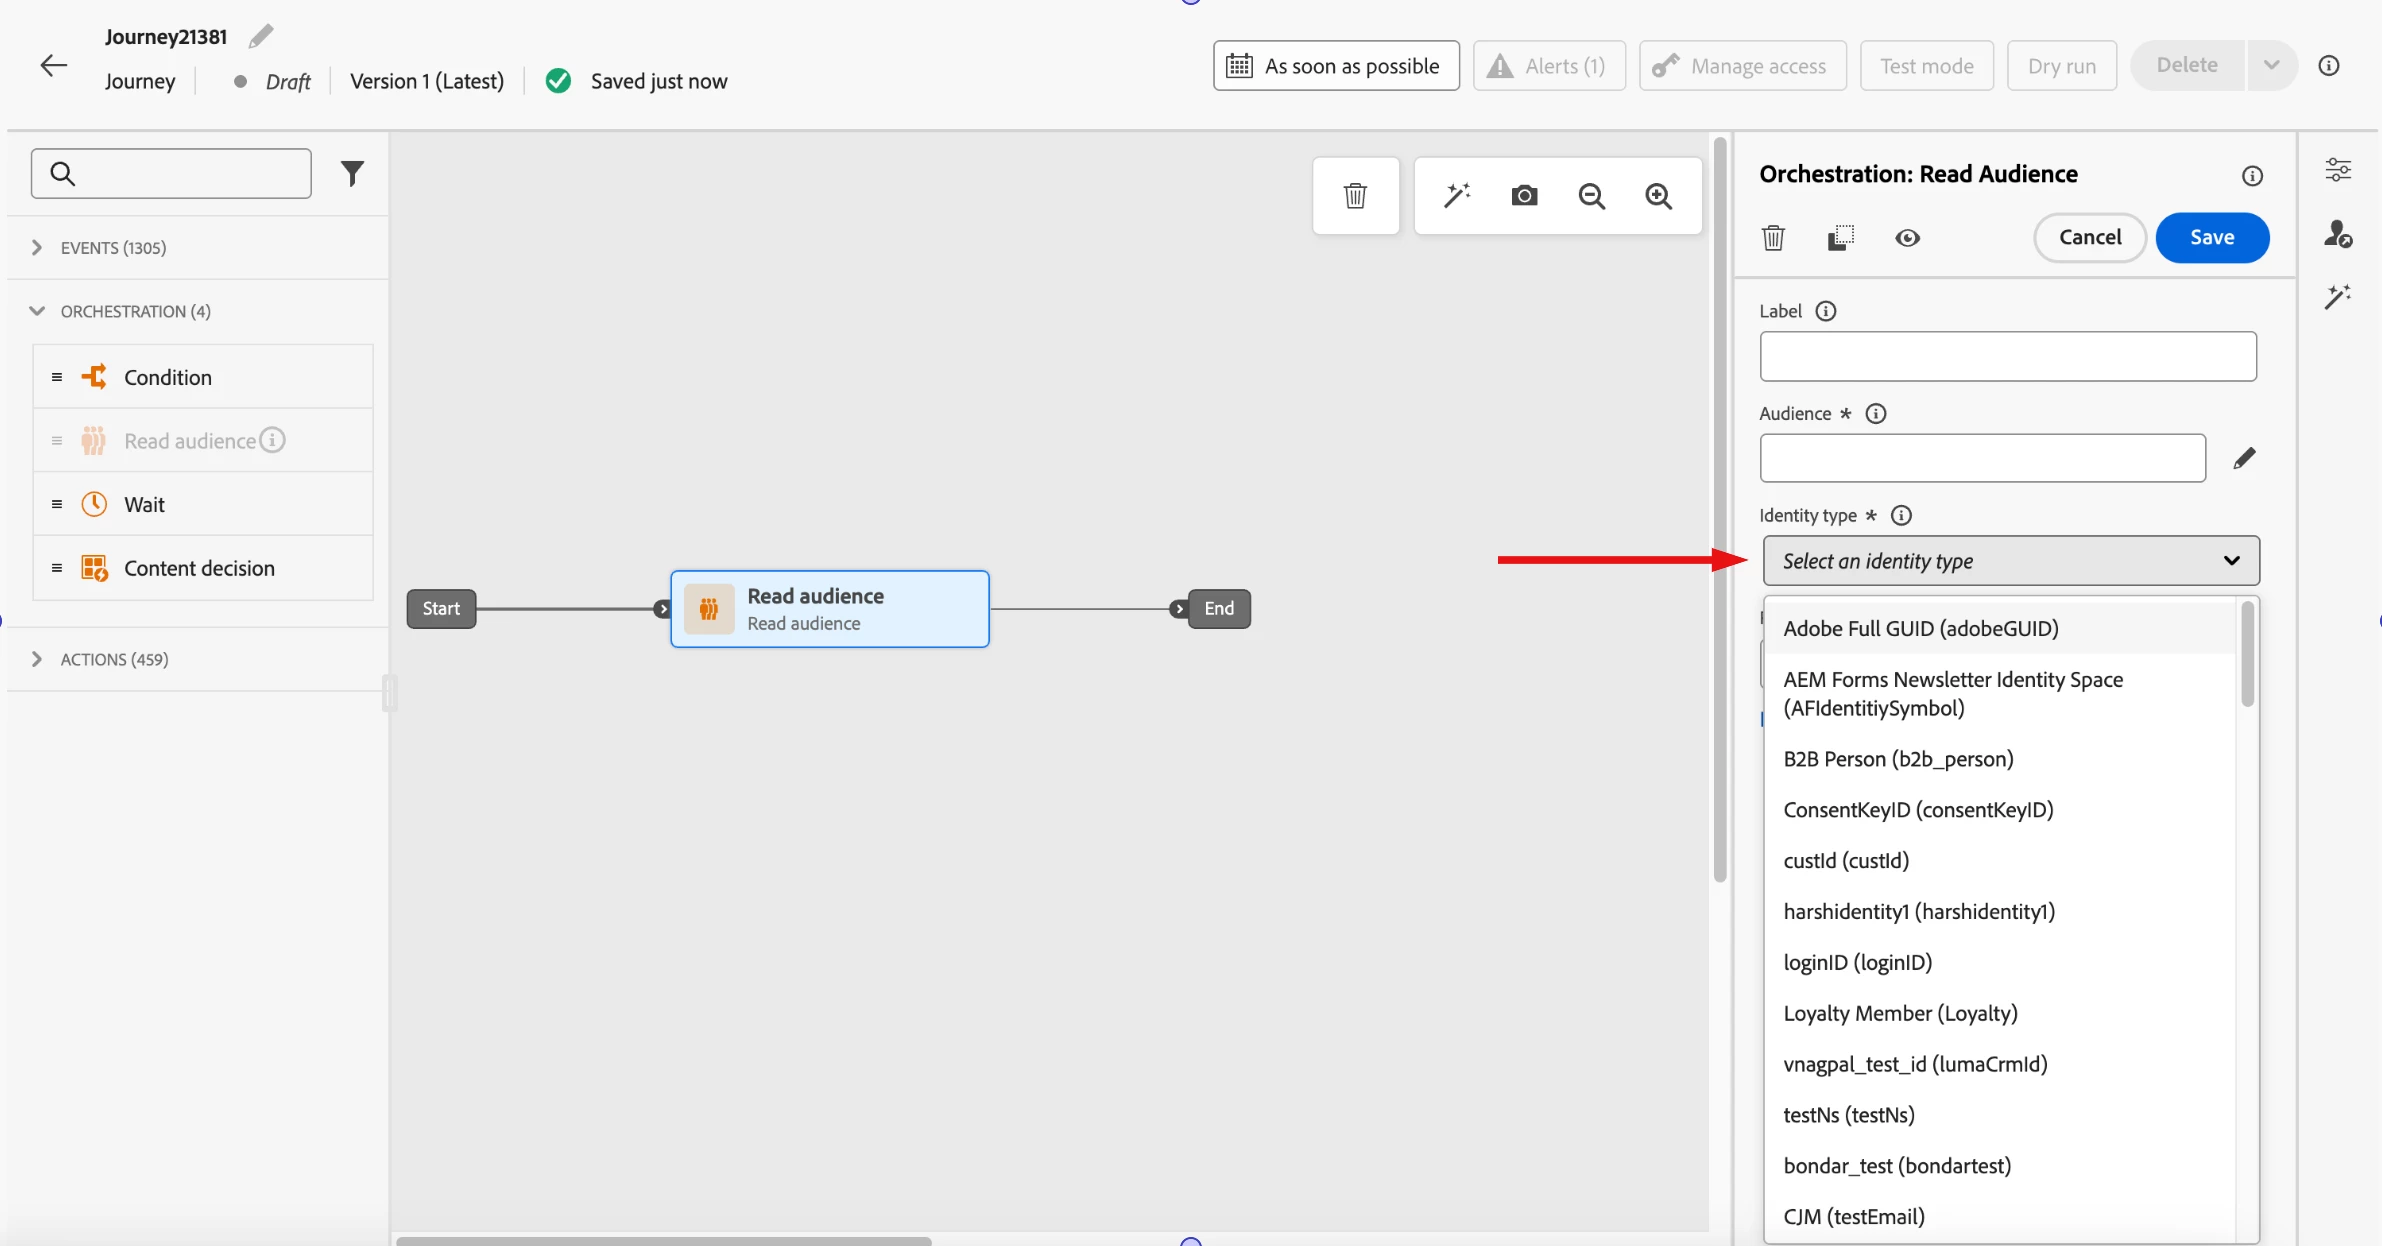Zoom out using the magnifier minus icon

pyautogui.click(x=1591, y=196)
